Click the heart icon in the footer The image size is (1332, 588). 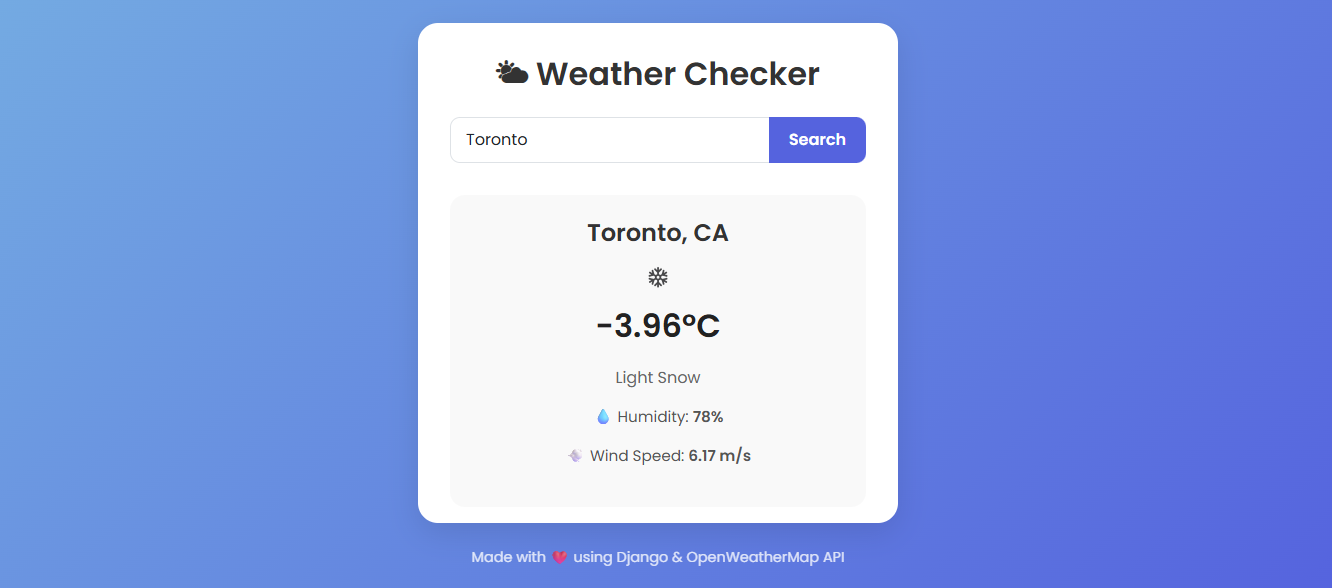(558, 557)
